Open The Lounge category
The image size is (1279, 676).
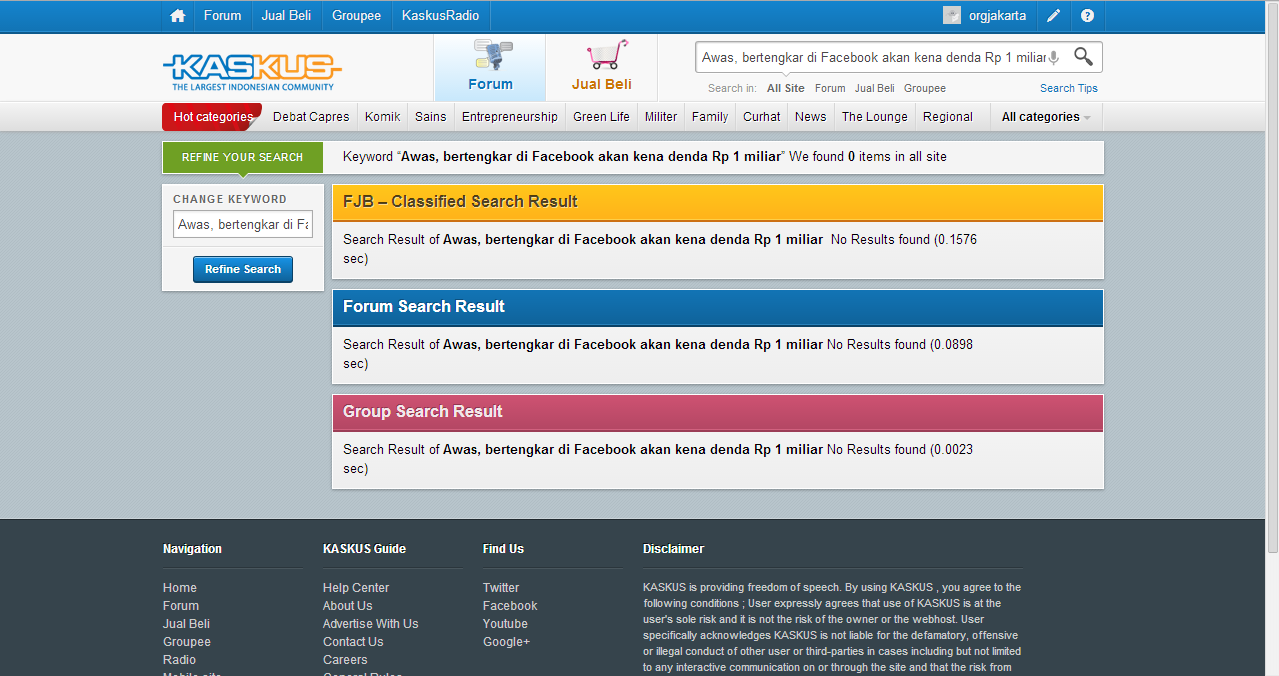pyautogui.click(x=875, y=117)
